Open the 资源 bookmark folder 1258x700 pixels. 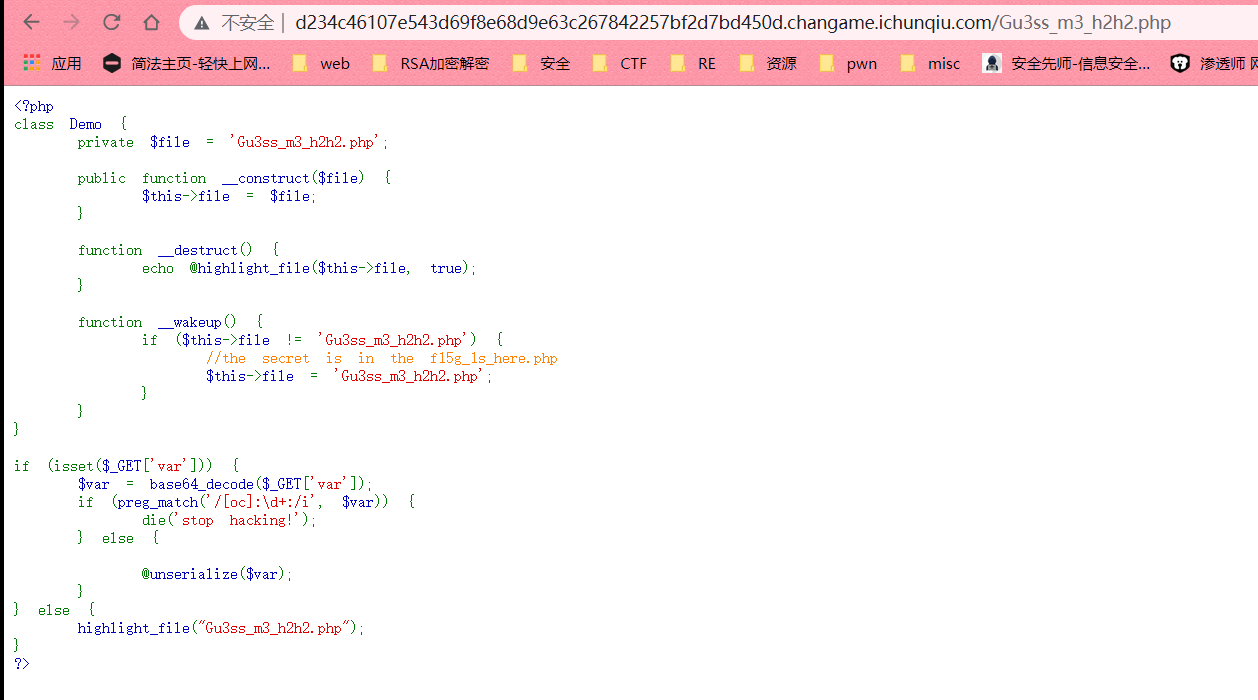(768, 63)
